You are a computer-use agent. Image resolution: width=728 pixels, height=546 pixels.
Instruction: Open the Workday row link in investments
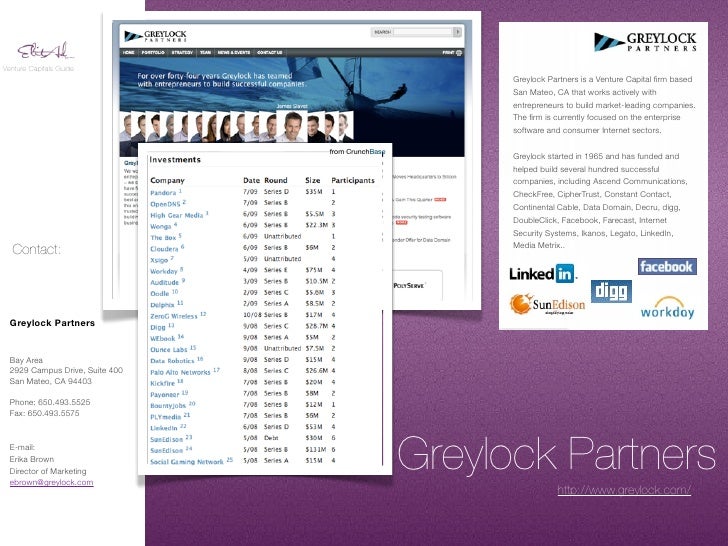click(163, 271)
